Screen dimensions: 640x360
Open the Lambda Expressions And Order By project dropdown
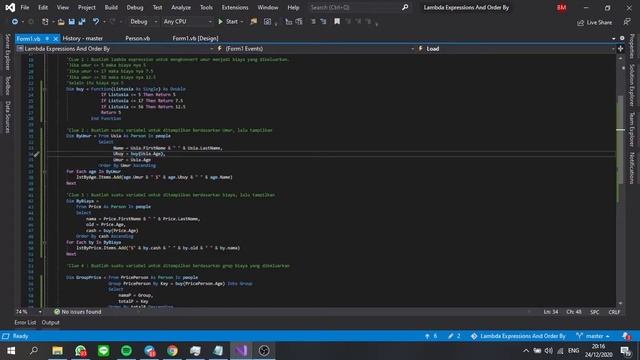click(x=115, y=49)
